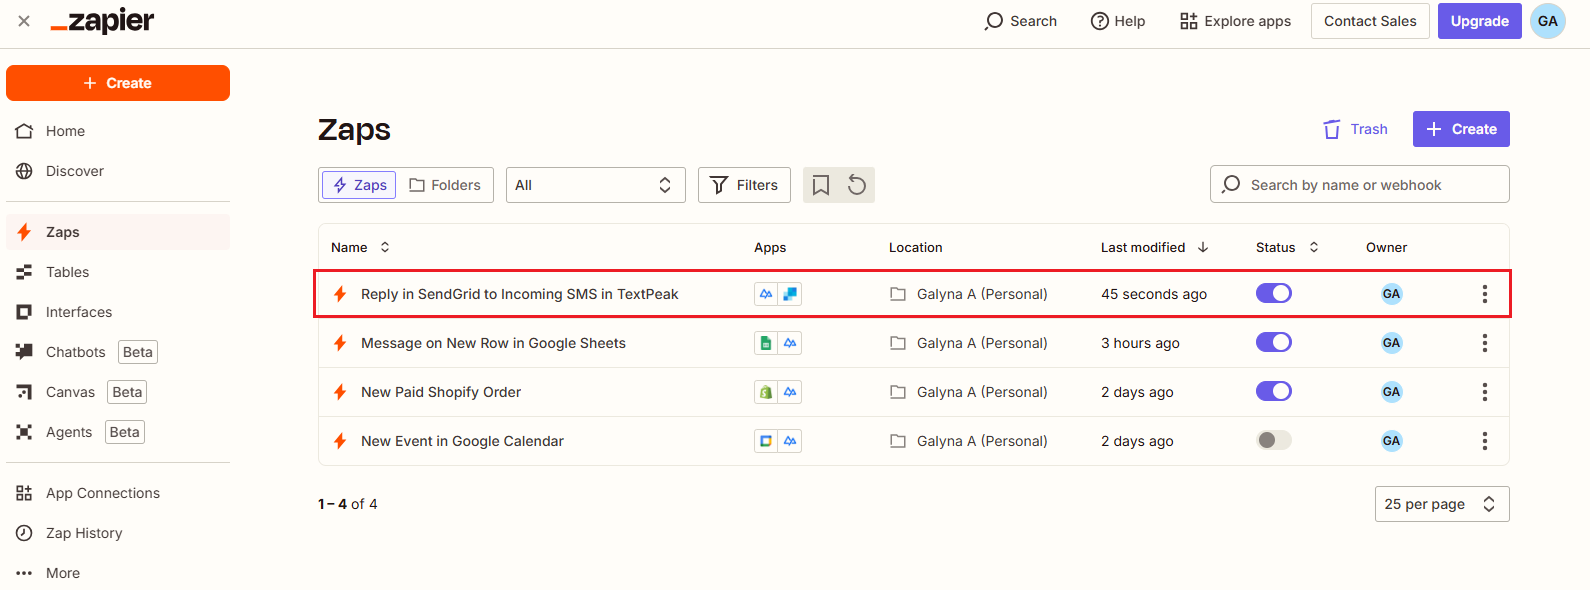
Task: Click folder location of Google Sheets zap row
Action: pyautogui.click(x=969, y=343)
